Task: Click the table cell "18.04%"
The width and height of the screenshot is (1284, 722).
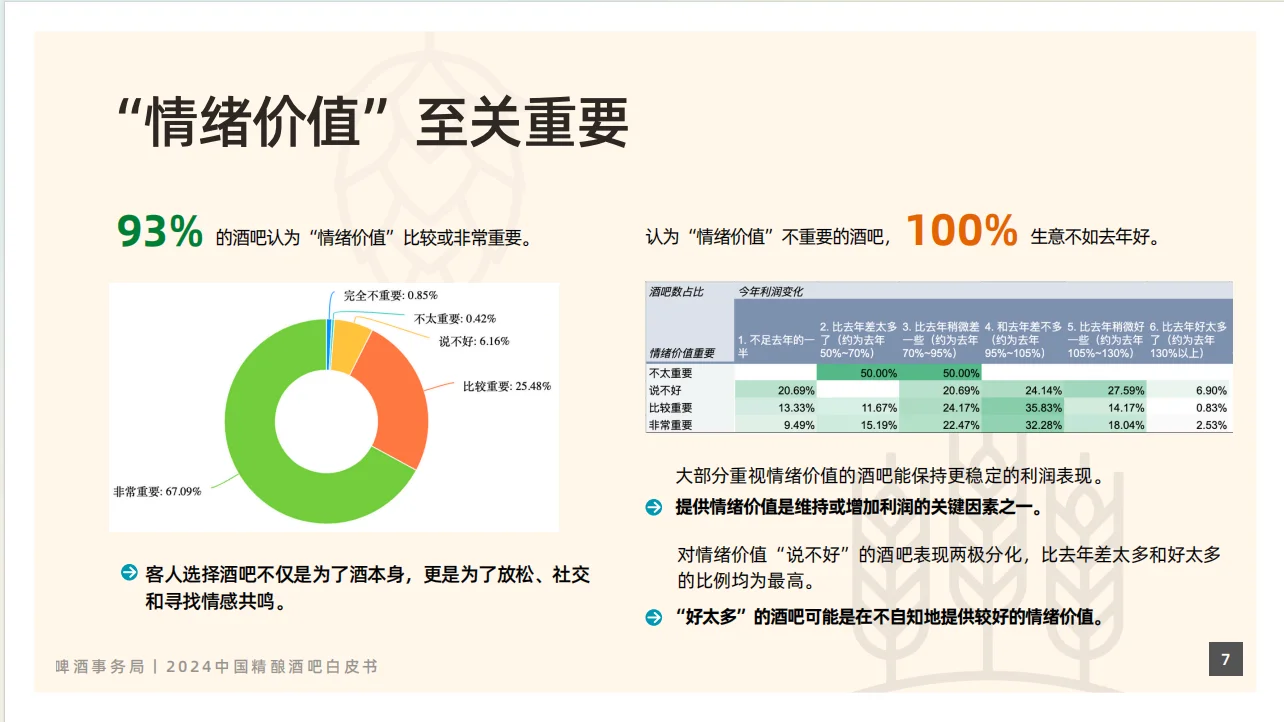Action: [1105, 425]
